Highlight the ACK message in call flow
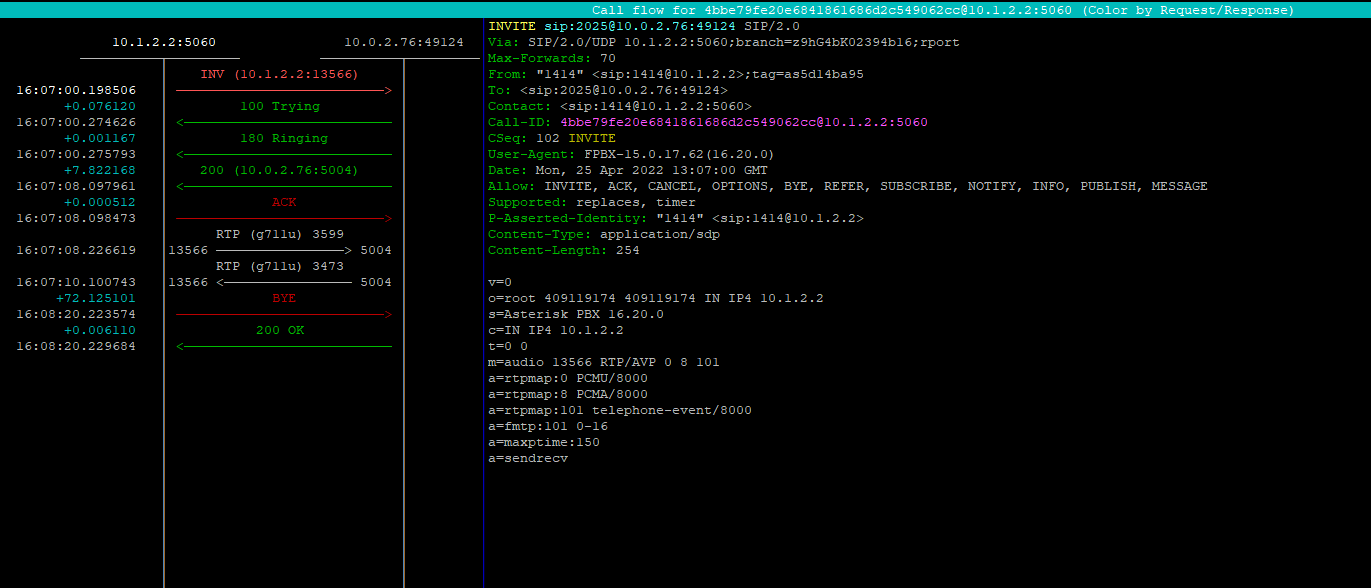Viewport: 1371px width, 588px height. [x=284, y=202]
